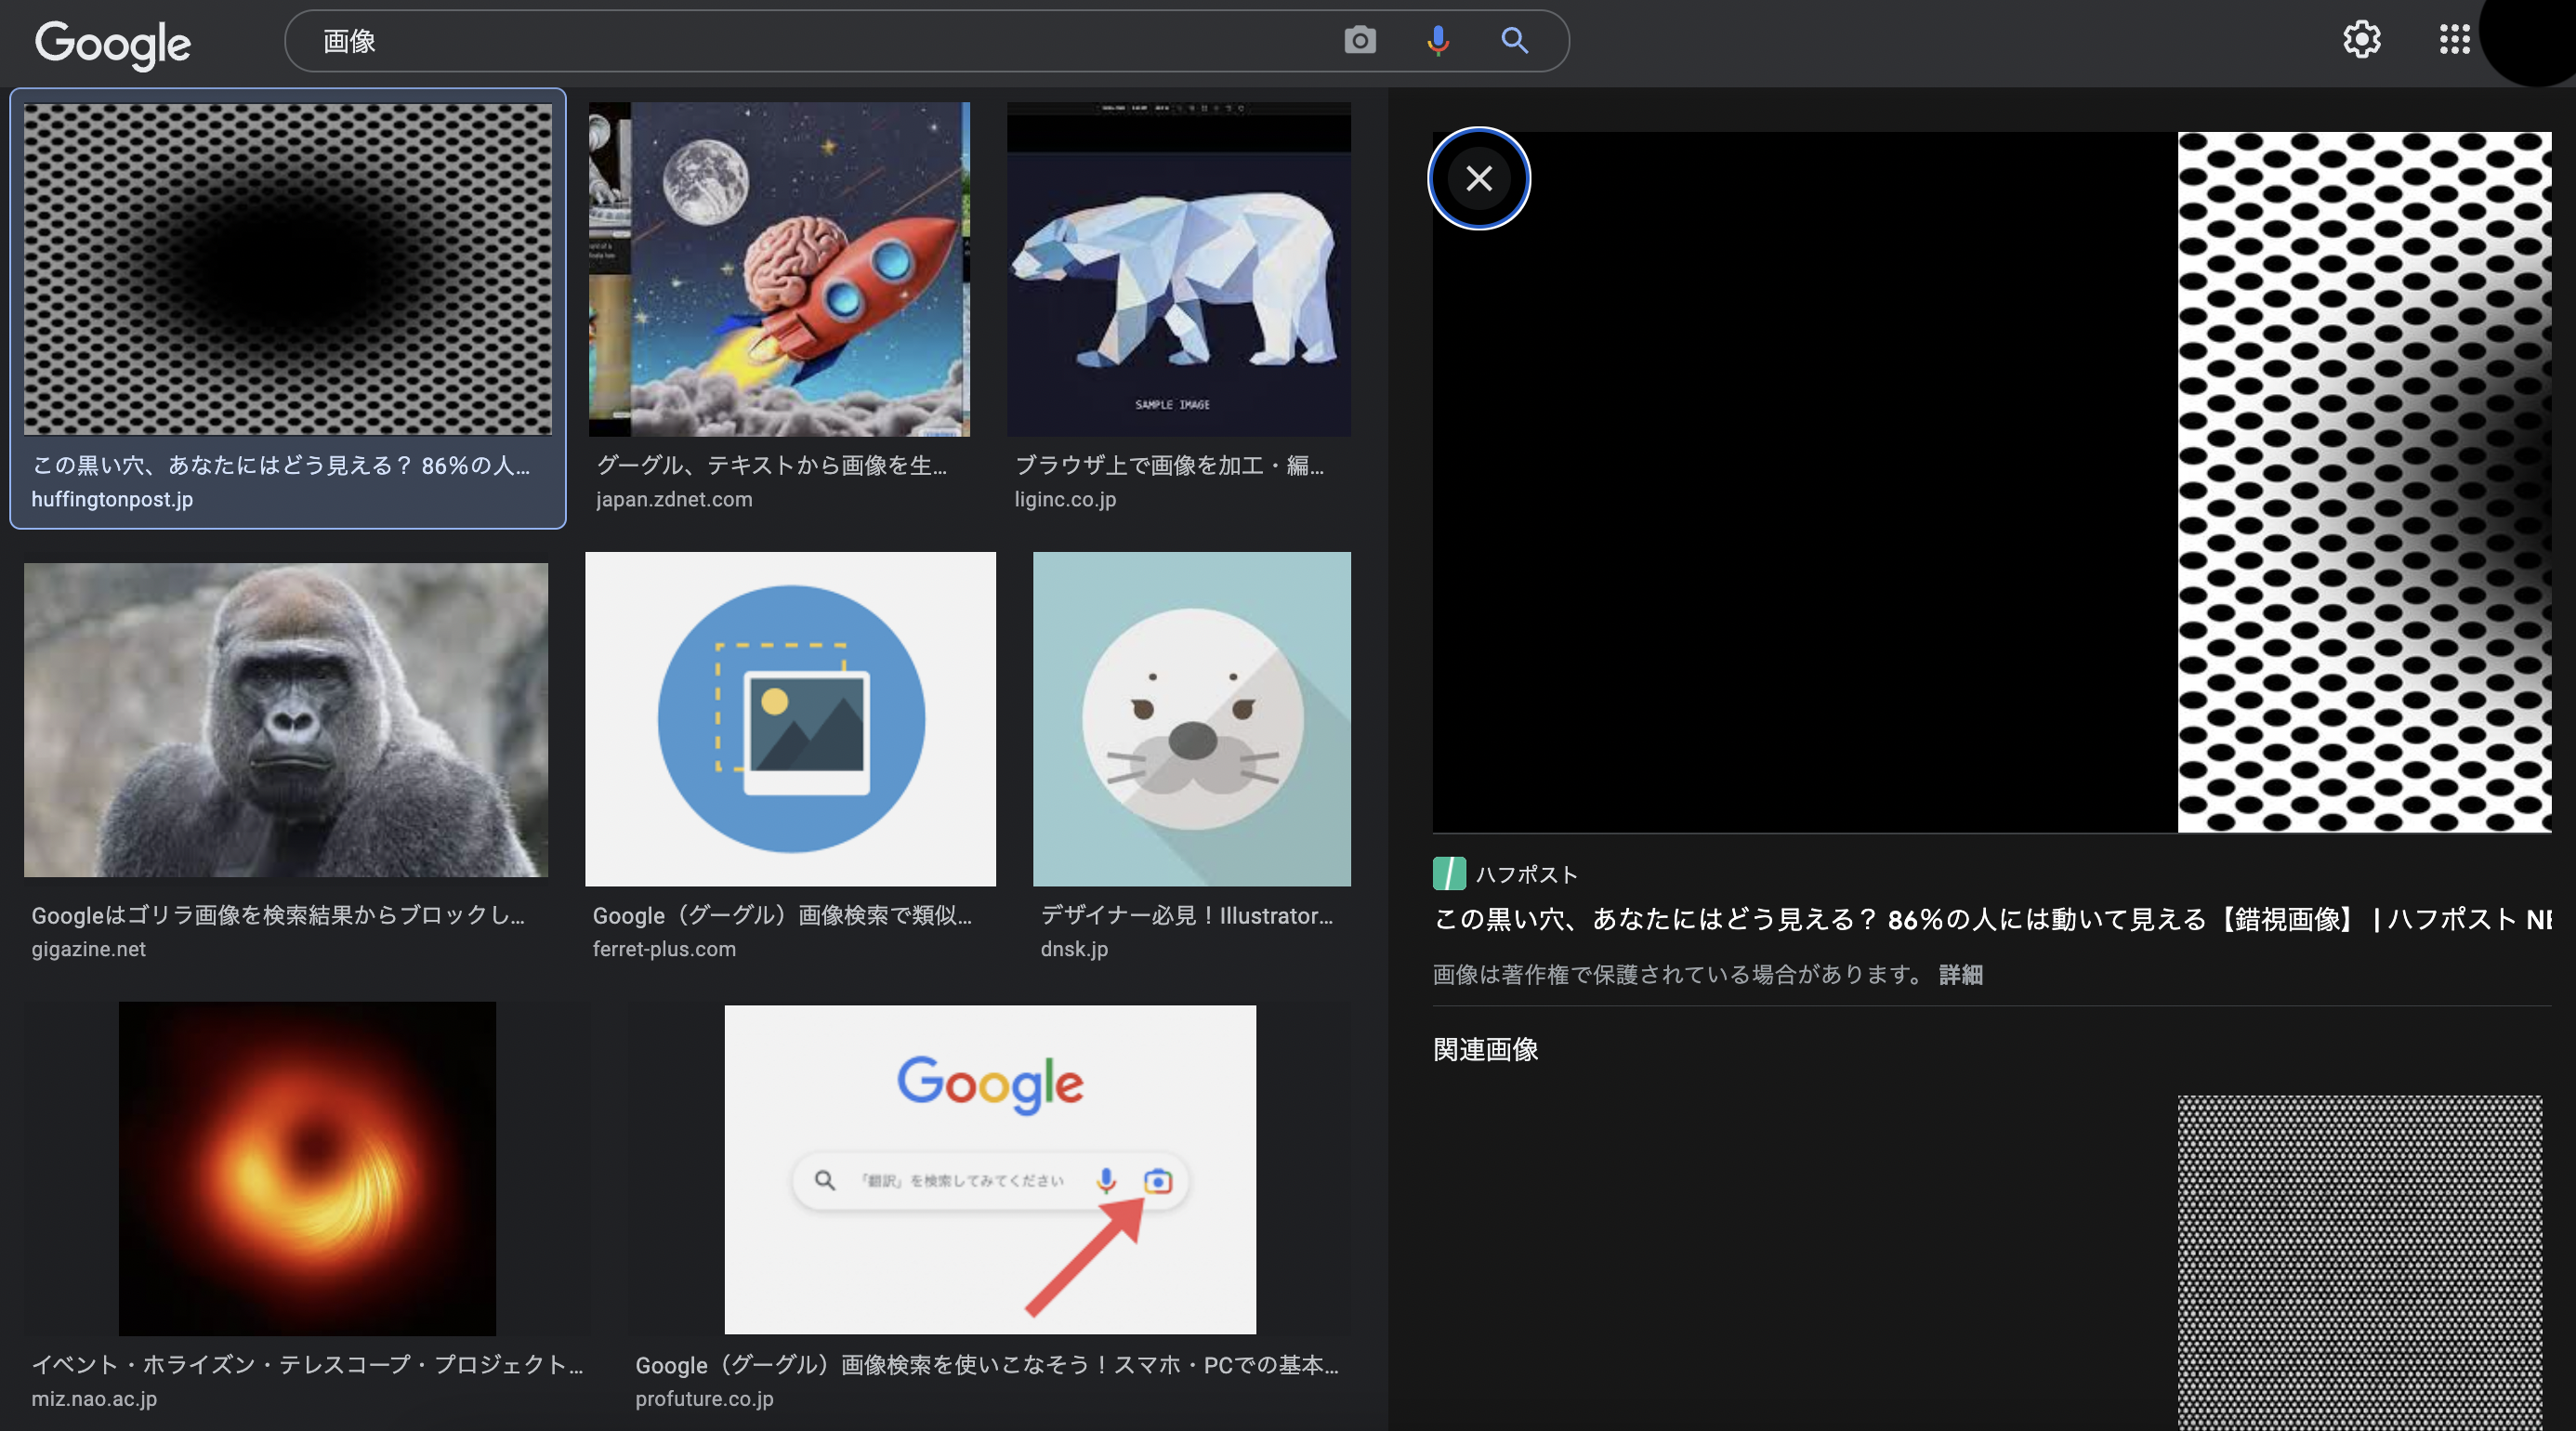The width and height of the screenshot is (2576, 1431).
Task: Click the search input field
Action: coord(820,41)
